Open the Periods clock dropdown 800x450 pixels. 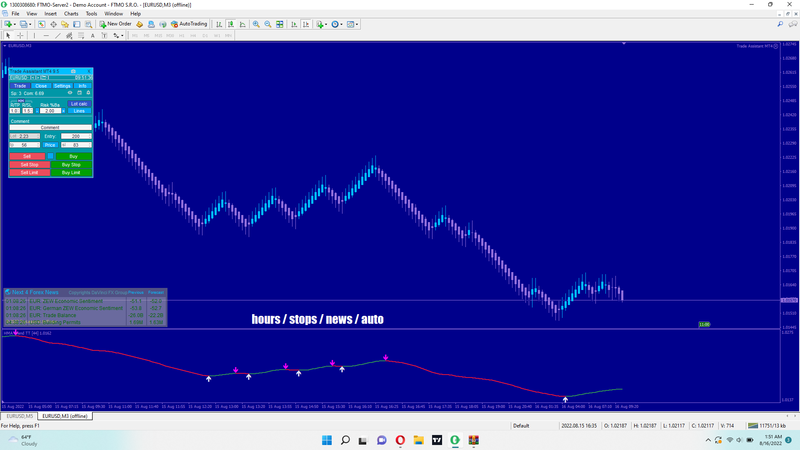point(336,24)
